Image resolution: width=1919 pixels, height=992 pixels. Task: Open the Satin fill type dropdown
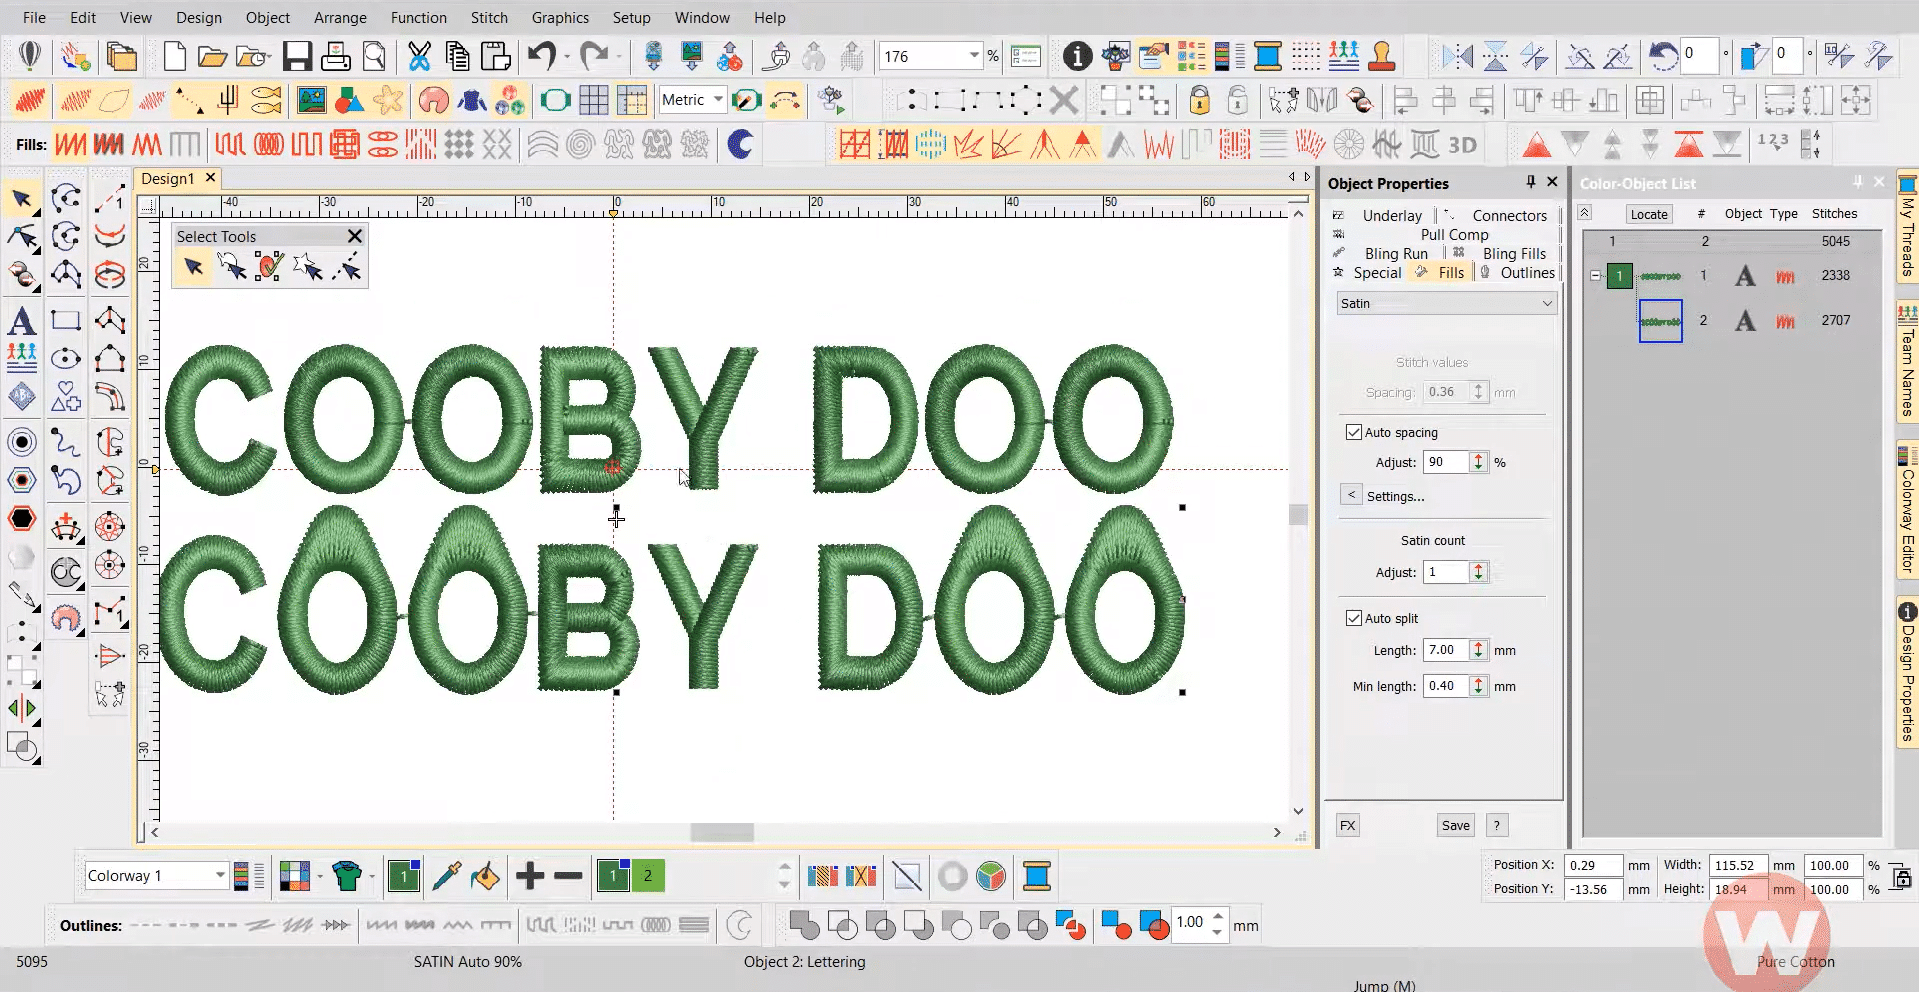pos(1446,304)
